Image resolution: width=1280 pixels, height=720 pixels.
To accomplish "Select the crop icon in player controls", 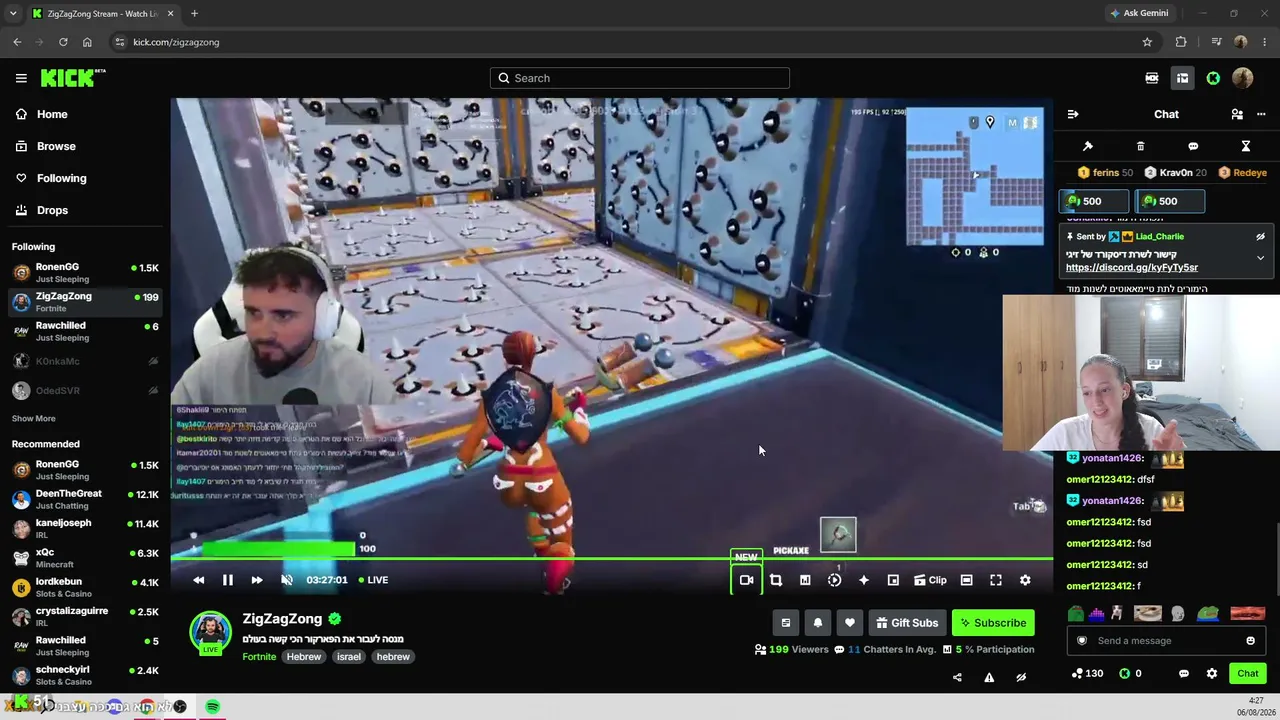I will pos(775,580).
